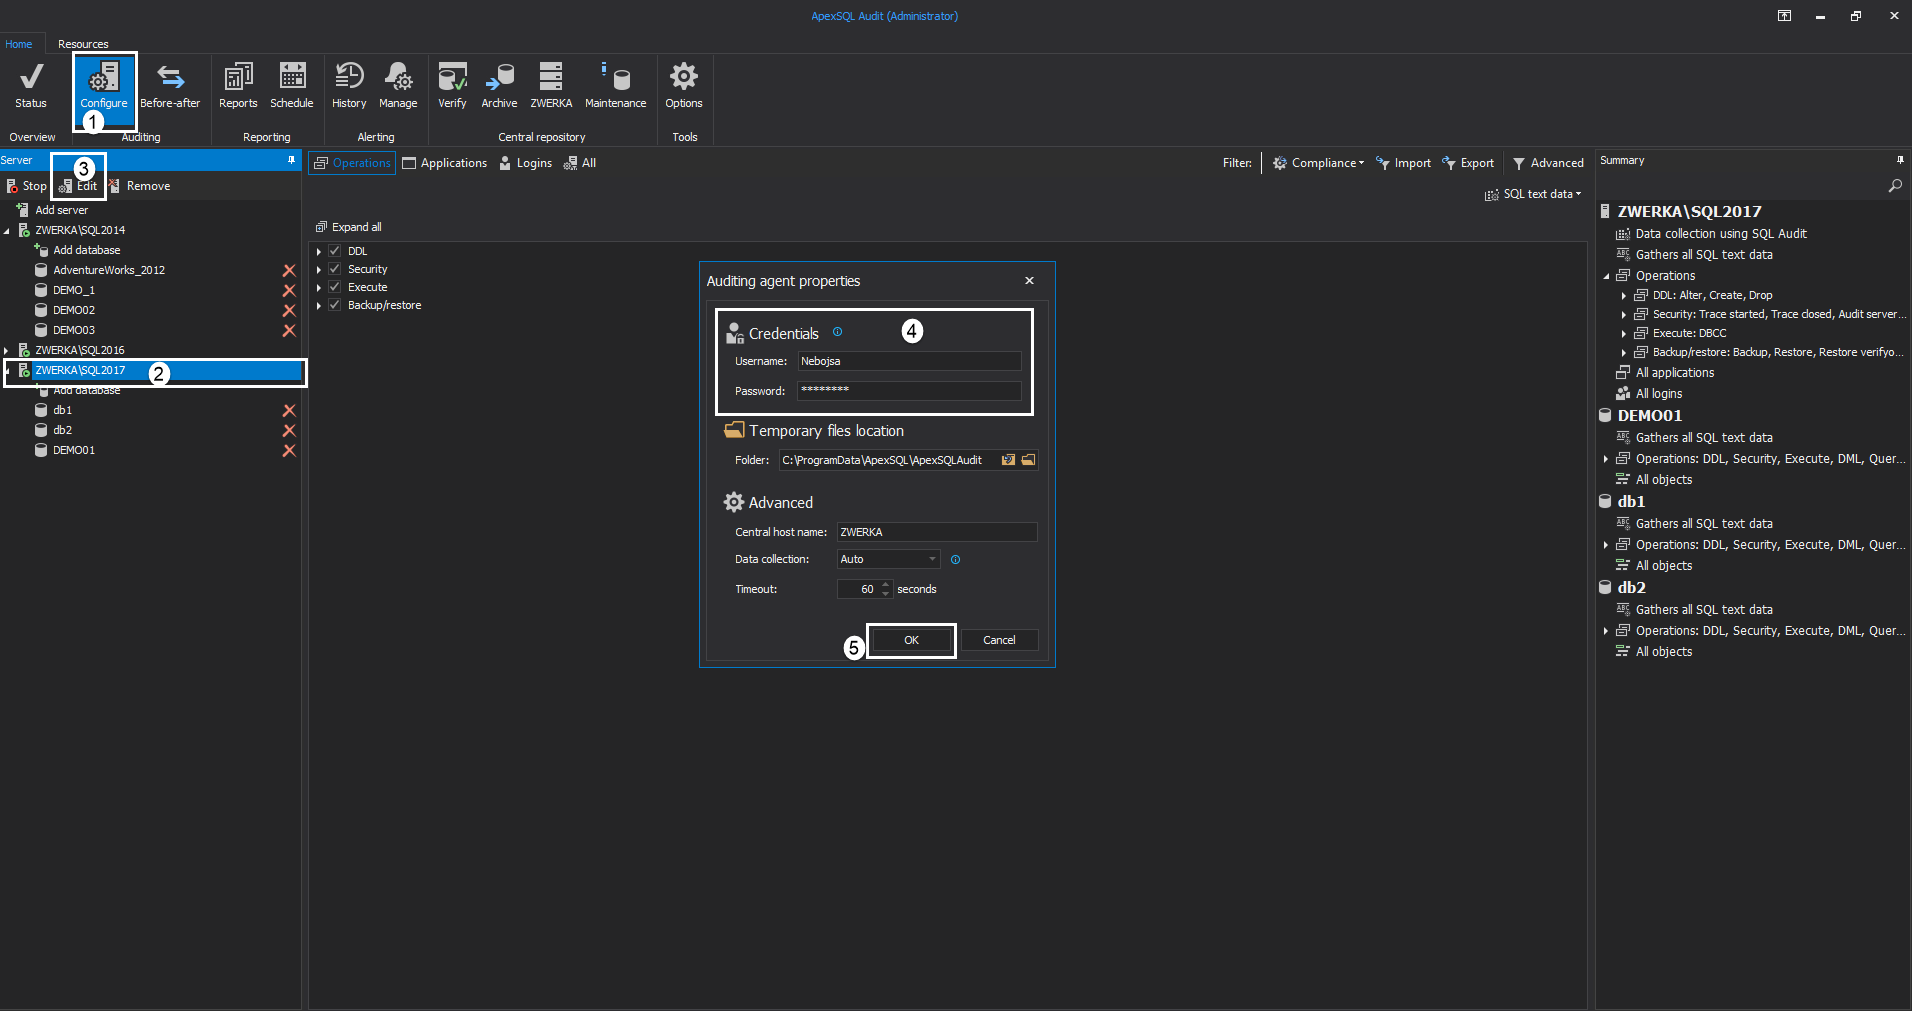Image resolution: width=1912 pixels, height=1011 pixels.
Task: Collapse Operations in the Summary panel
Action: (x=1607, y=276)
